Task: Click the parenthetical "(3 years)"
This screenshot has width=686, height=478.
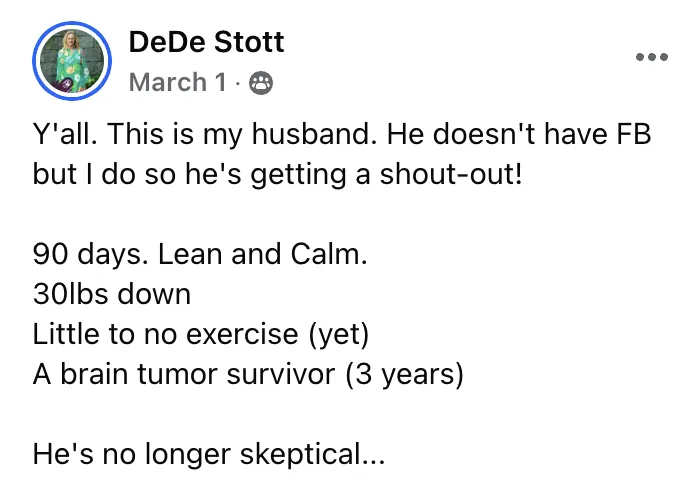Action: pos(405,375)
